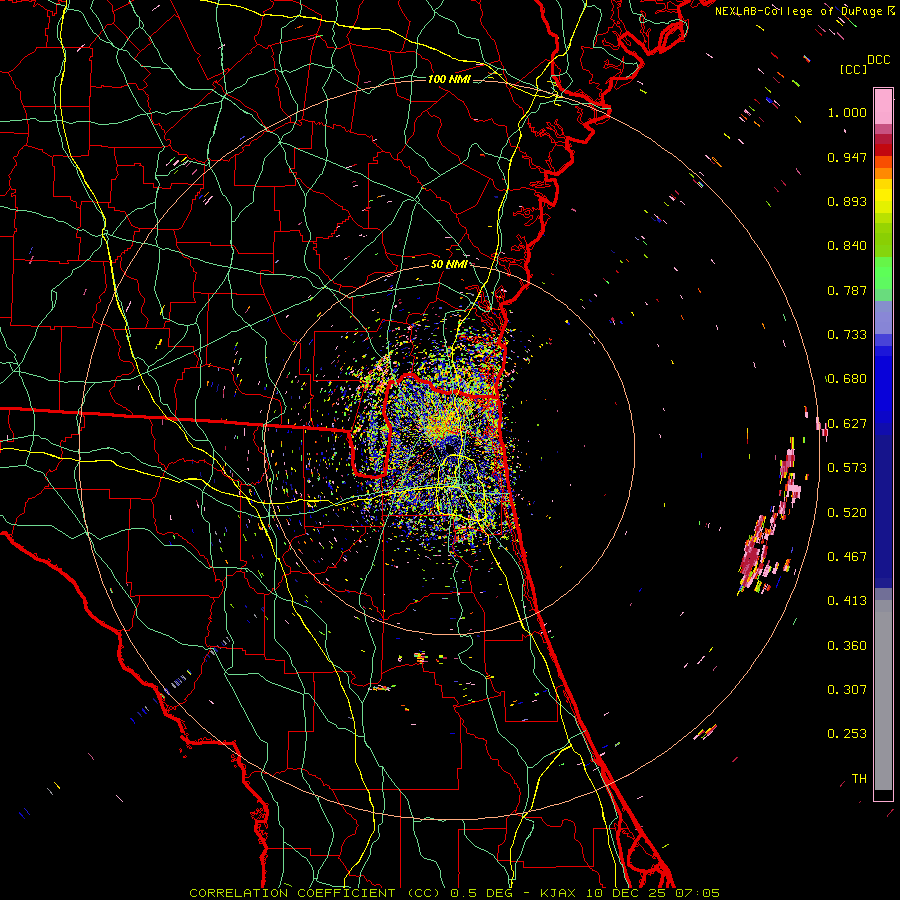Click the 100 NMI range ring label
Image resolution: width=900 pixels, height=900 pixels.
449,79
